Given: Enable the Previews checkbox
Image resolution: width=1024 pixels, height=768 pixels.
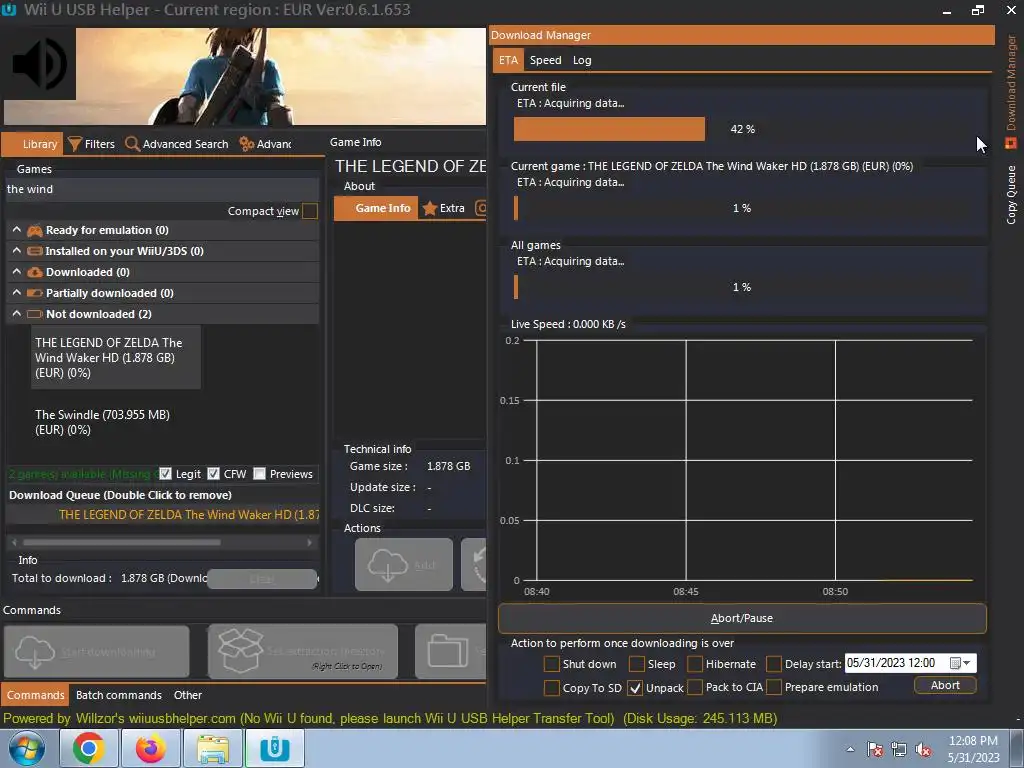Looking at the screenshot, I should coord(259,473).
